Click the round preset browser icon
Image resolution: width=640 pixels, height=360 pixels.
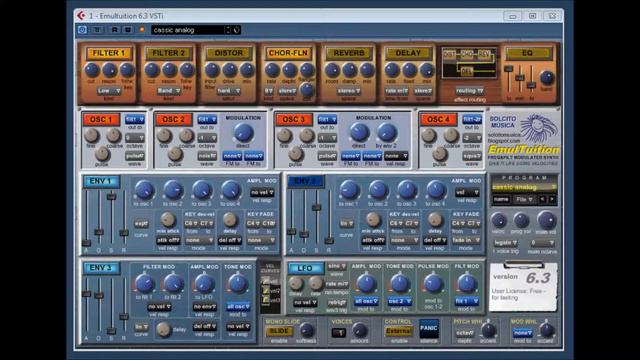pyautogui.click(x=236, y=30)
